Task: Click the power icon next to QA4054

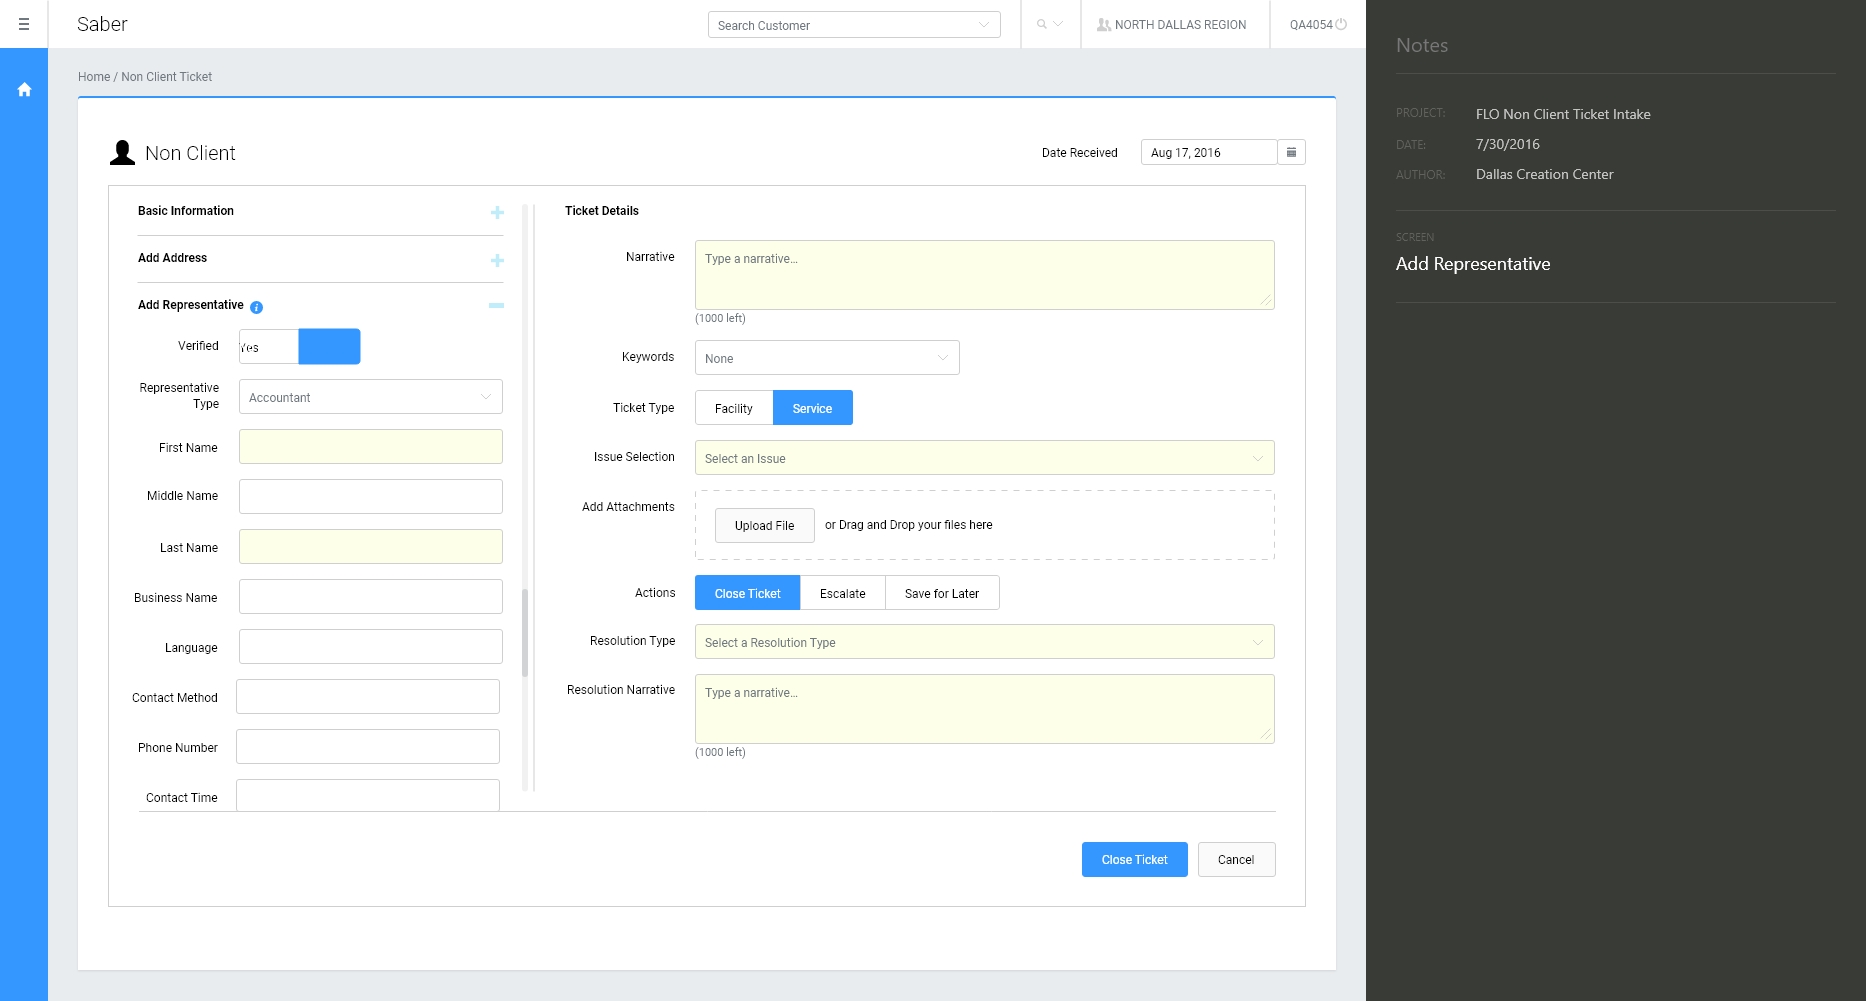Action: [x=1341, y=25]
